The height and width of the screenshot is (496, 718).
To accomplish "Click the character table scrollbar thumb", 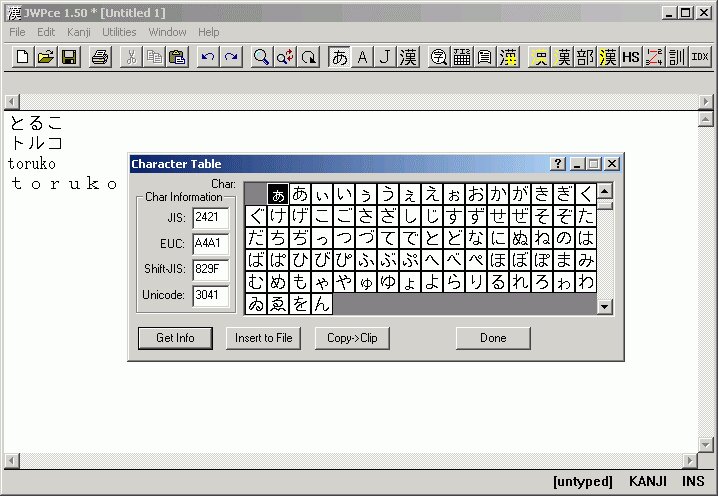I will pos(605,205).
